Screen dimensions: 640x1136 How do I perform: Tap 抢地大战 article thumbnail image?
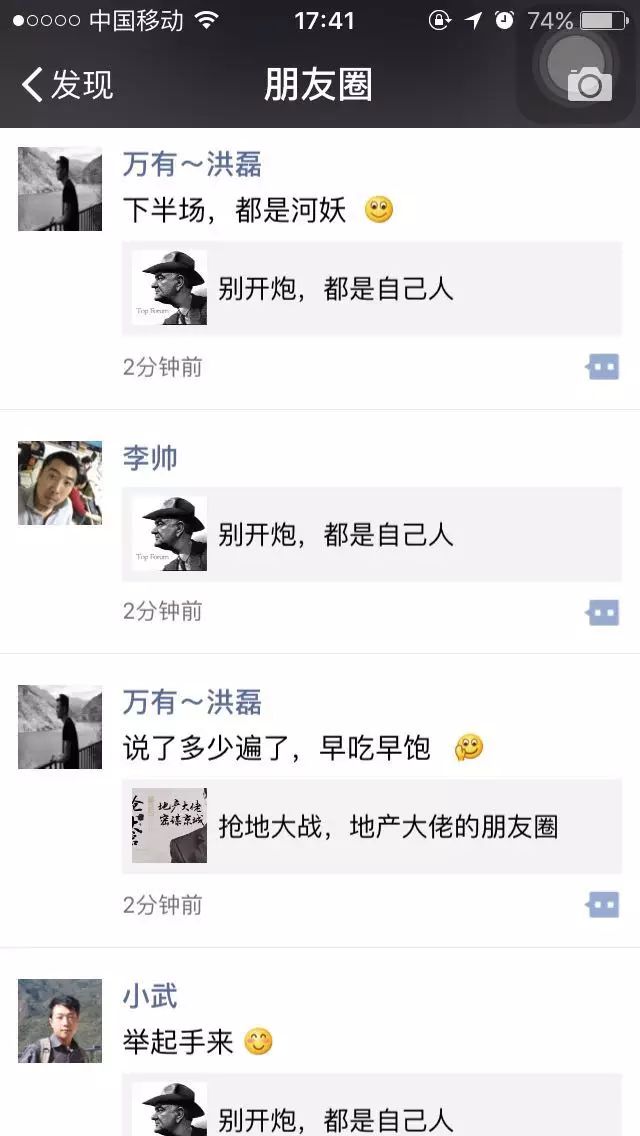[x=170, y=826]
